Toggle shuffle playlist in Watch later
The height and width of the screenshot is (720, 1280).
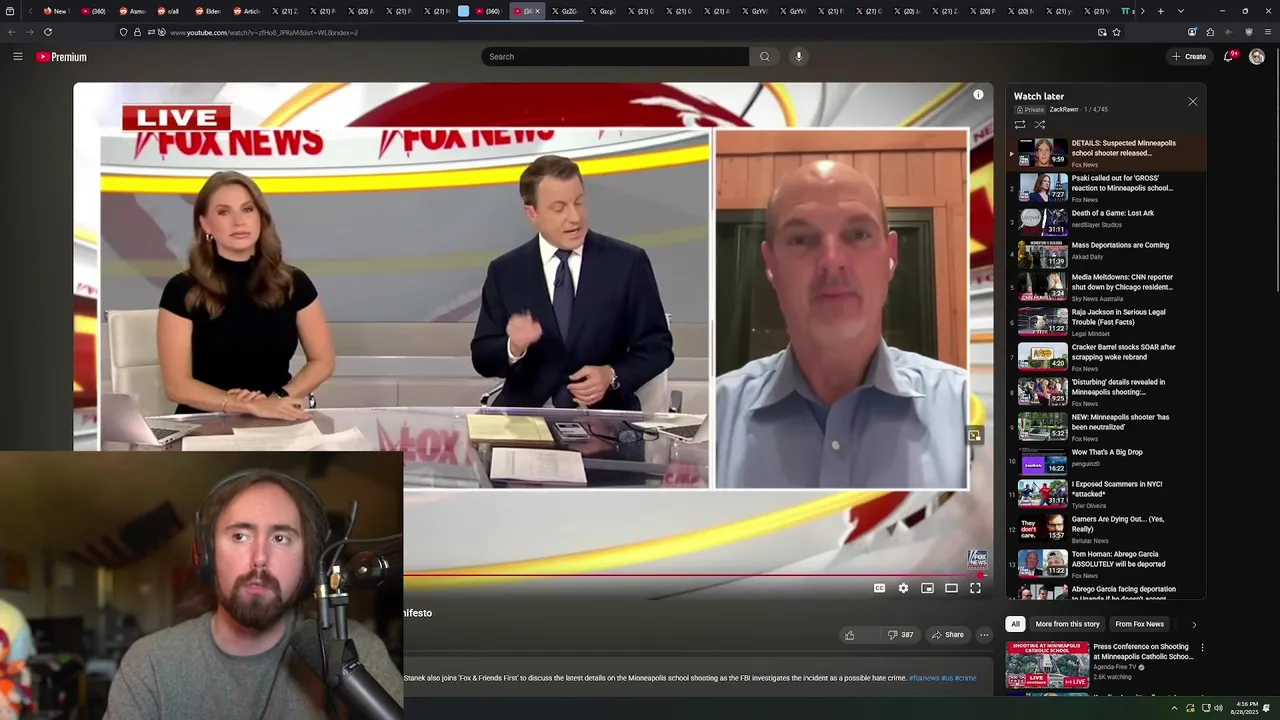pyautogui.click(x=1040, y=125)
